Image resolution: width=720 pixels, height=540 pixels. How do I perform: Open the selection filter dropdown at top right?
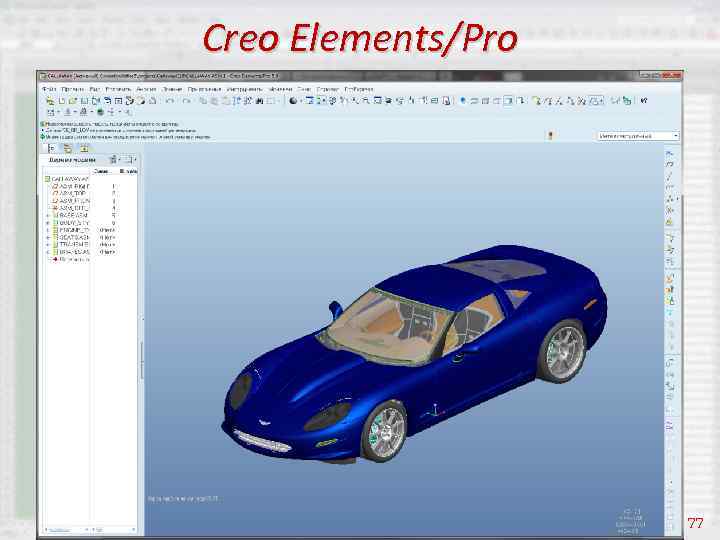[638, 136]
